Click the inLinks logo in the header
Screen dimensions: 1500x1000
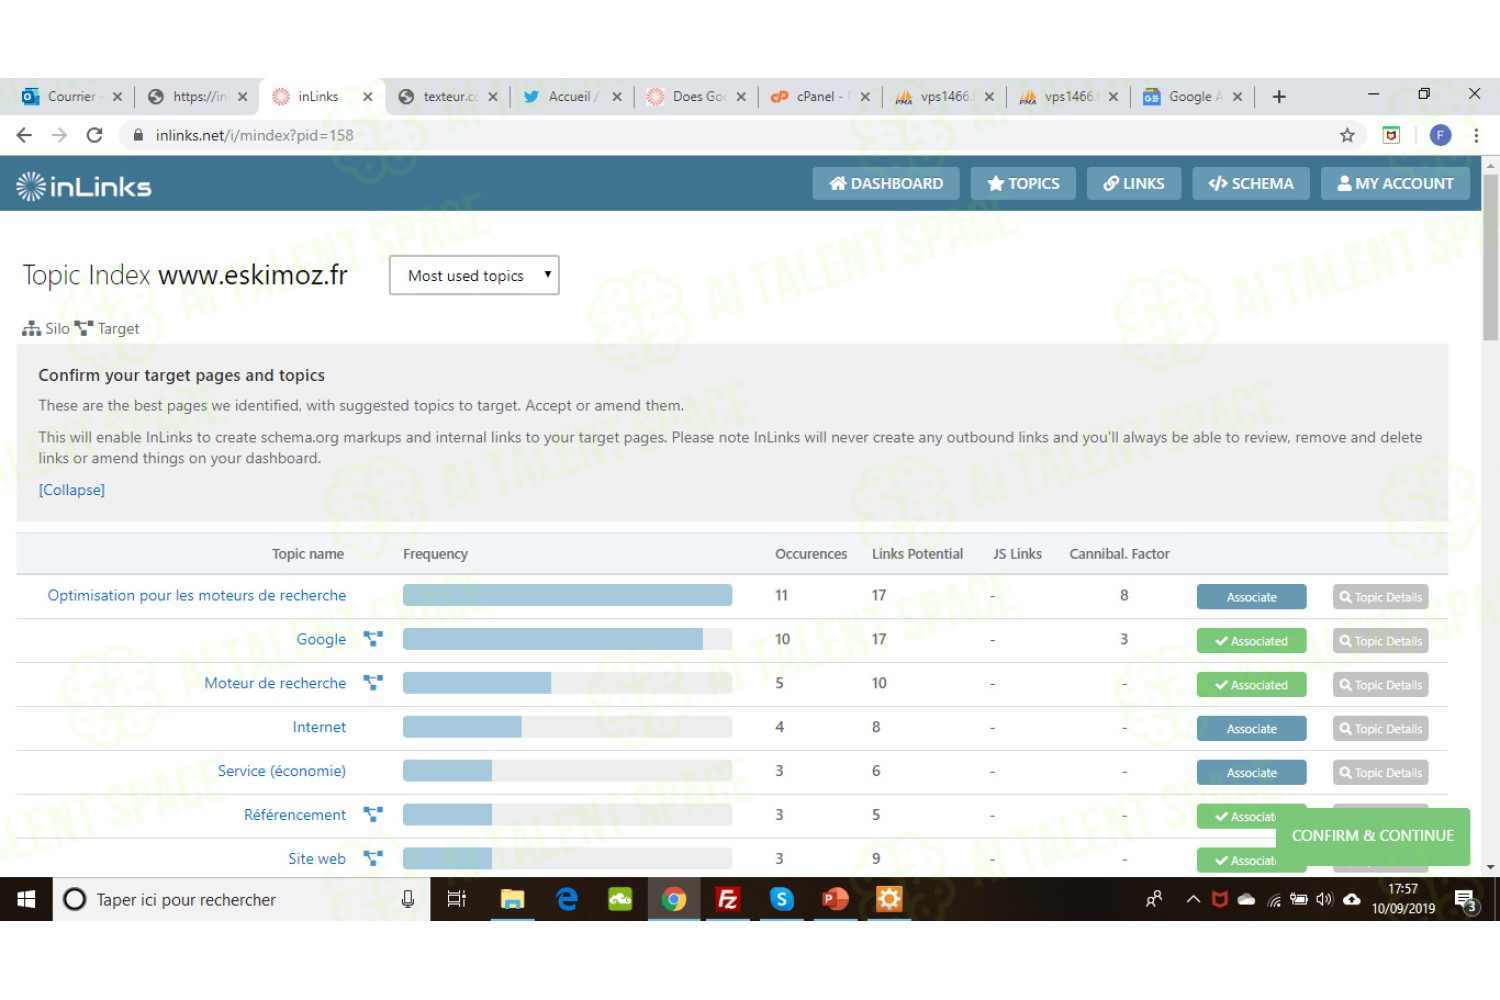tap(84, 186)
